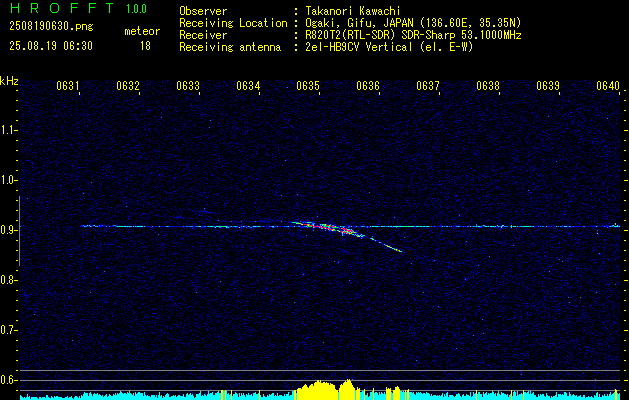Click the Receiving Location label

[233, 23]
